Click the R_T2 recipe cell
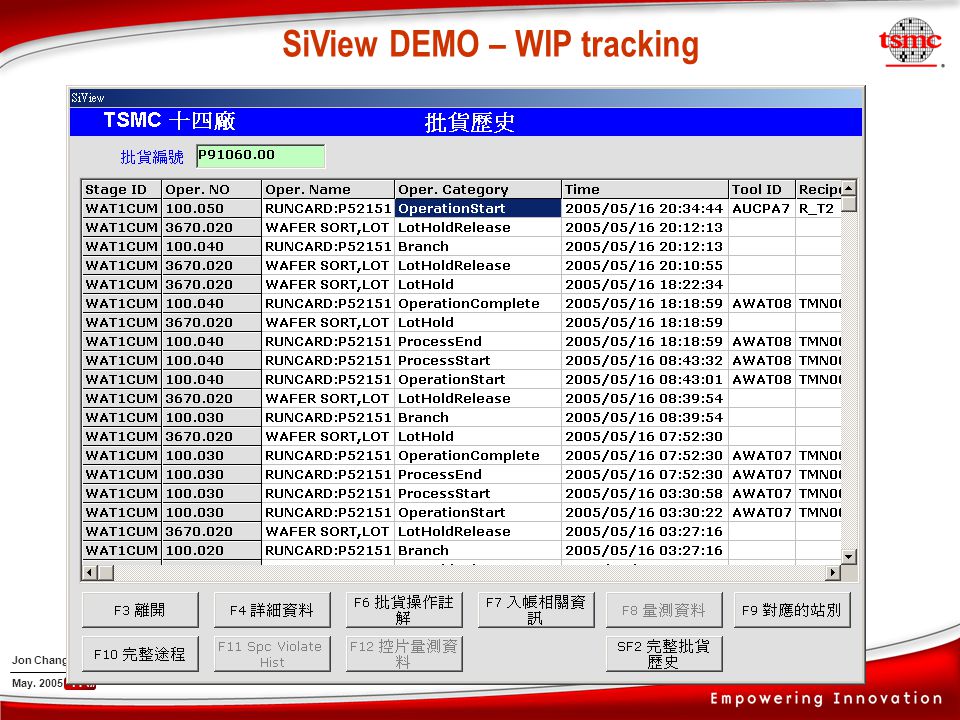The image size is (960, 720). click(819, 208)
